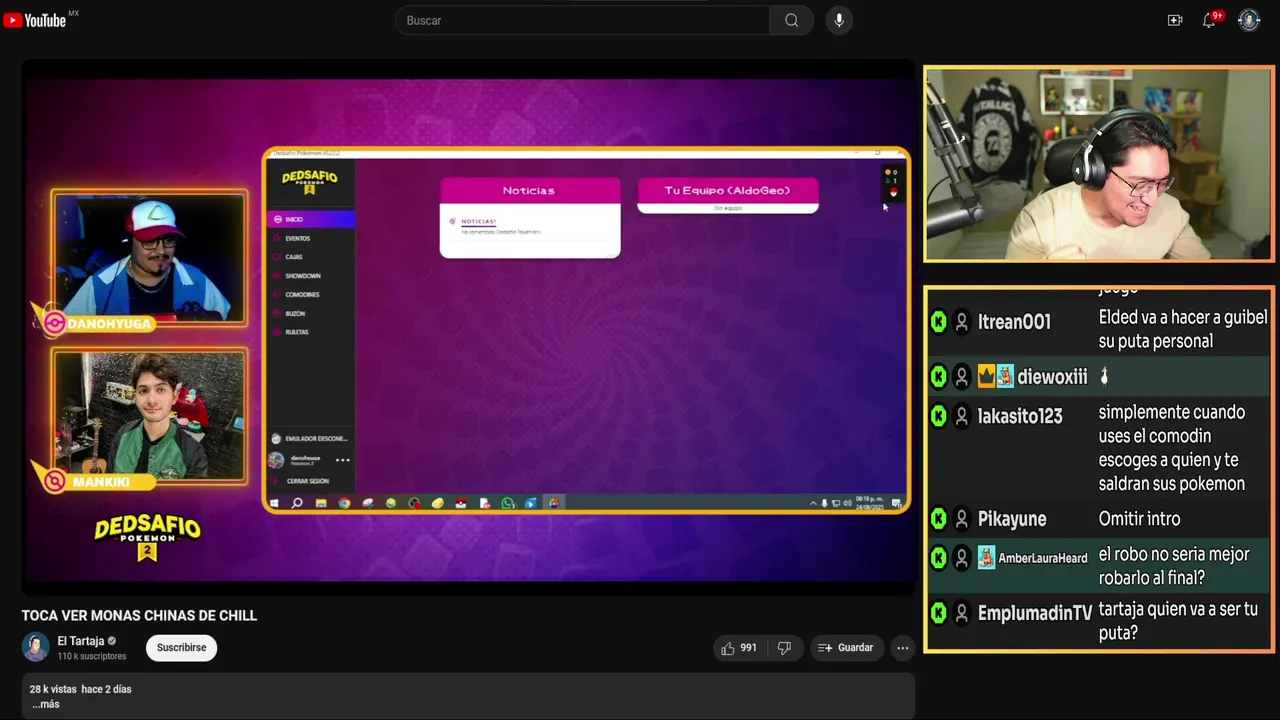Open the El Tartaja channel link
This screenshot has width=1280, height=720.
[81, 641]
